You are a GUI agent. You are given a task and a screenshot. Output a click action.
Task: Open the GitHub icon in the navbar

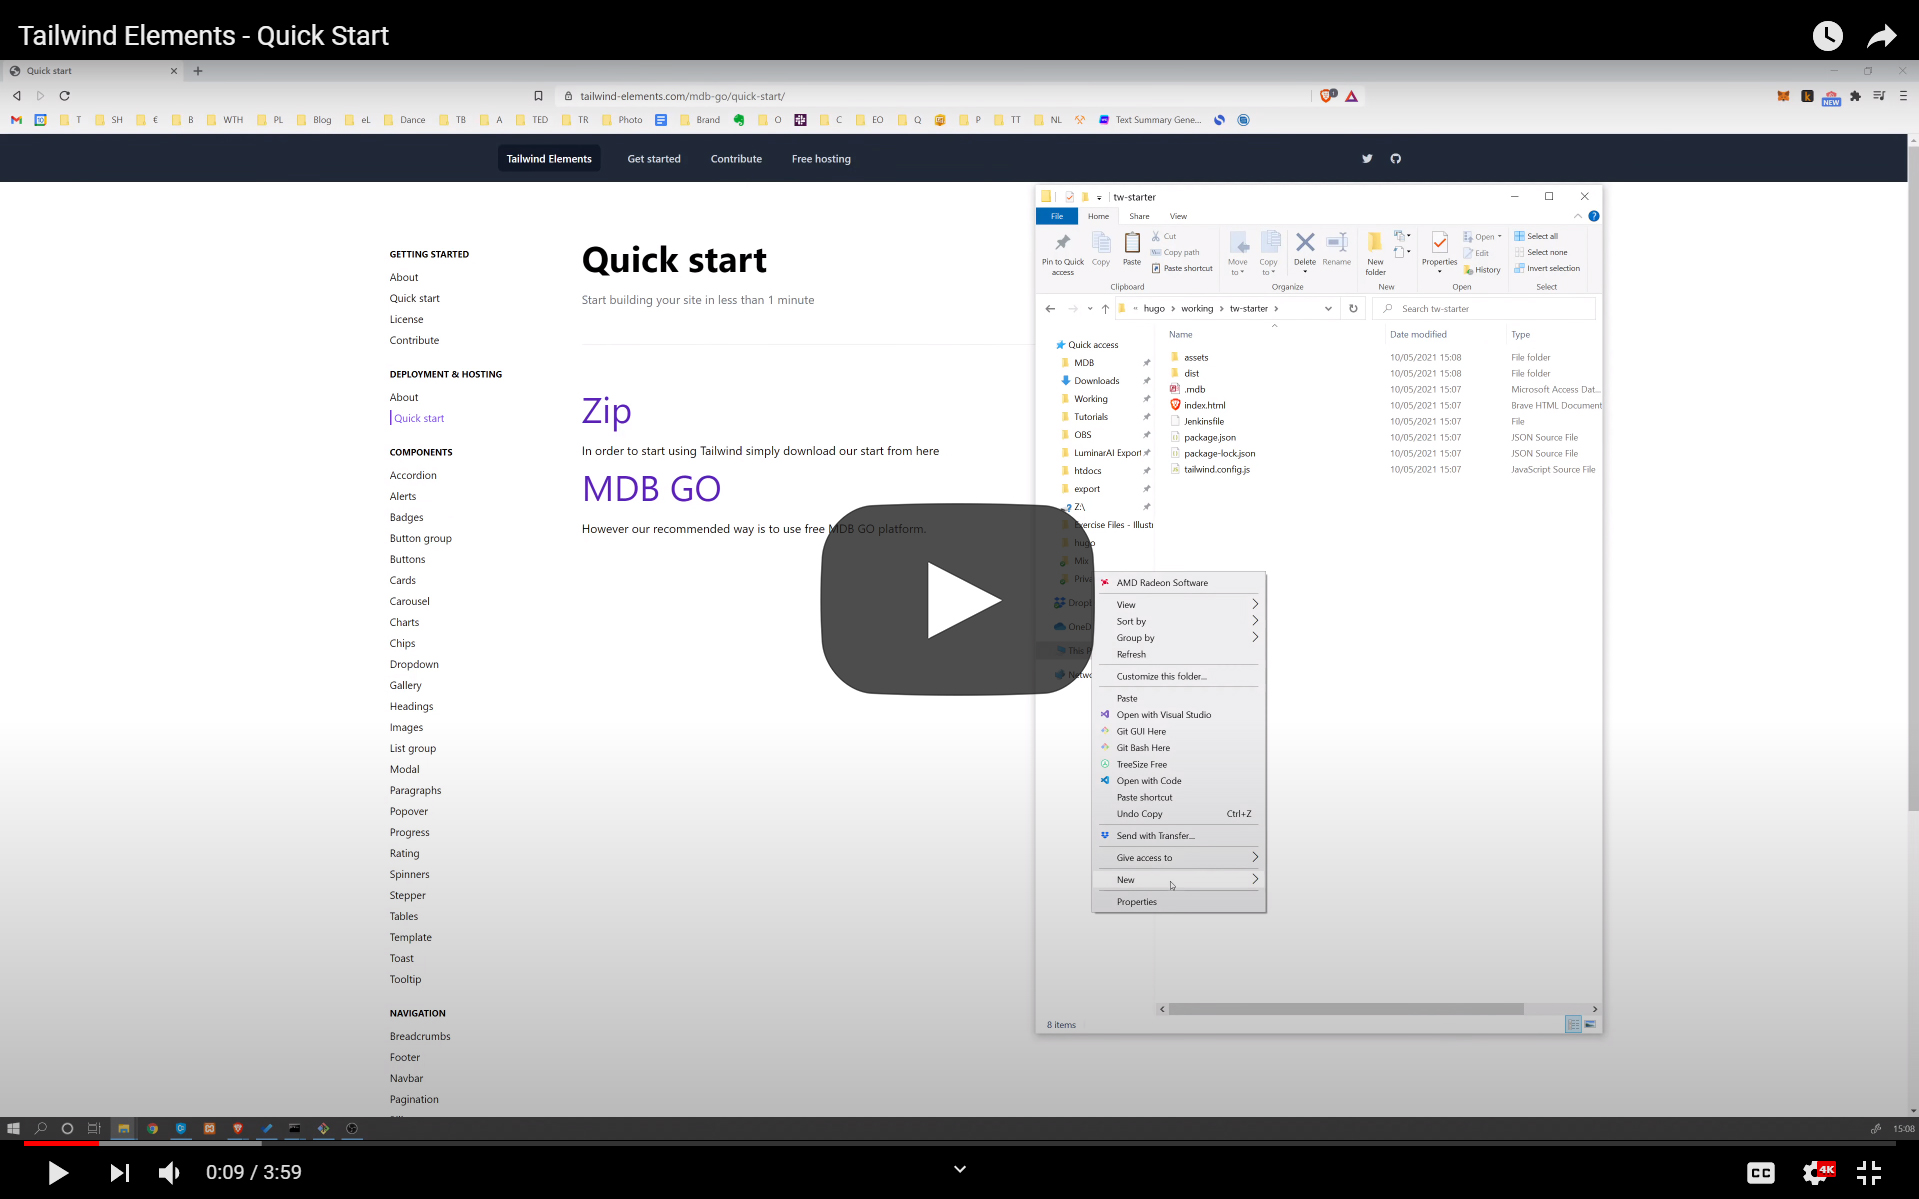[1396, 159]
